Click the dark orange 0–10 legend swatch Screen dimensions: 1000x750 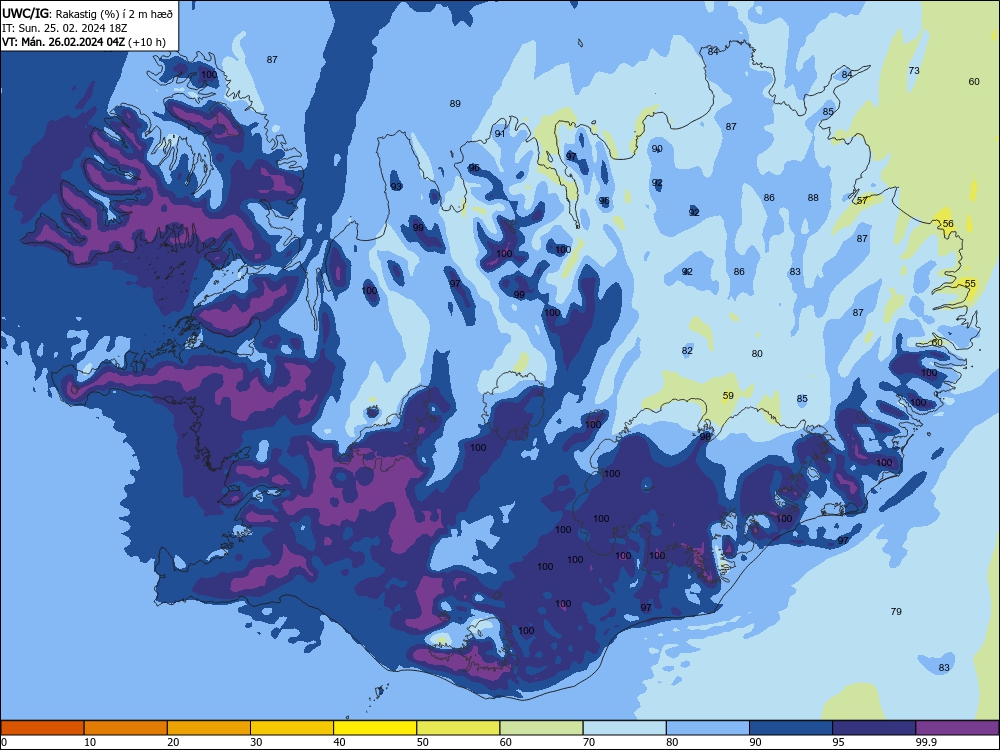click(42, 728)
